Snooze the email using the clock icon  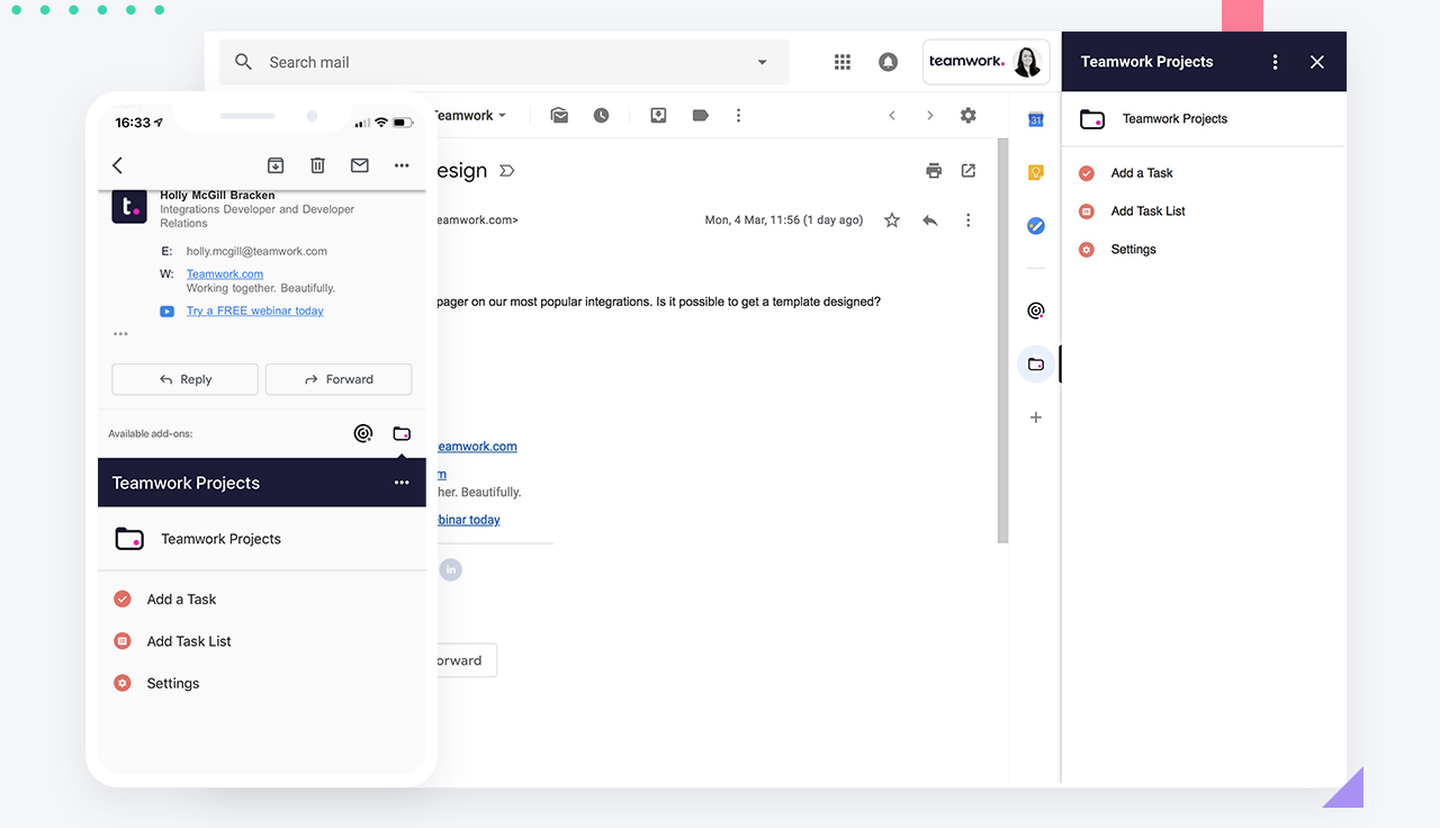pos(601,115)
